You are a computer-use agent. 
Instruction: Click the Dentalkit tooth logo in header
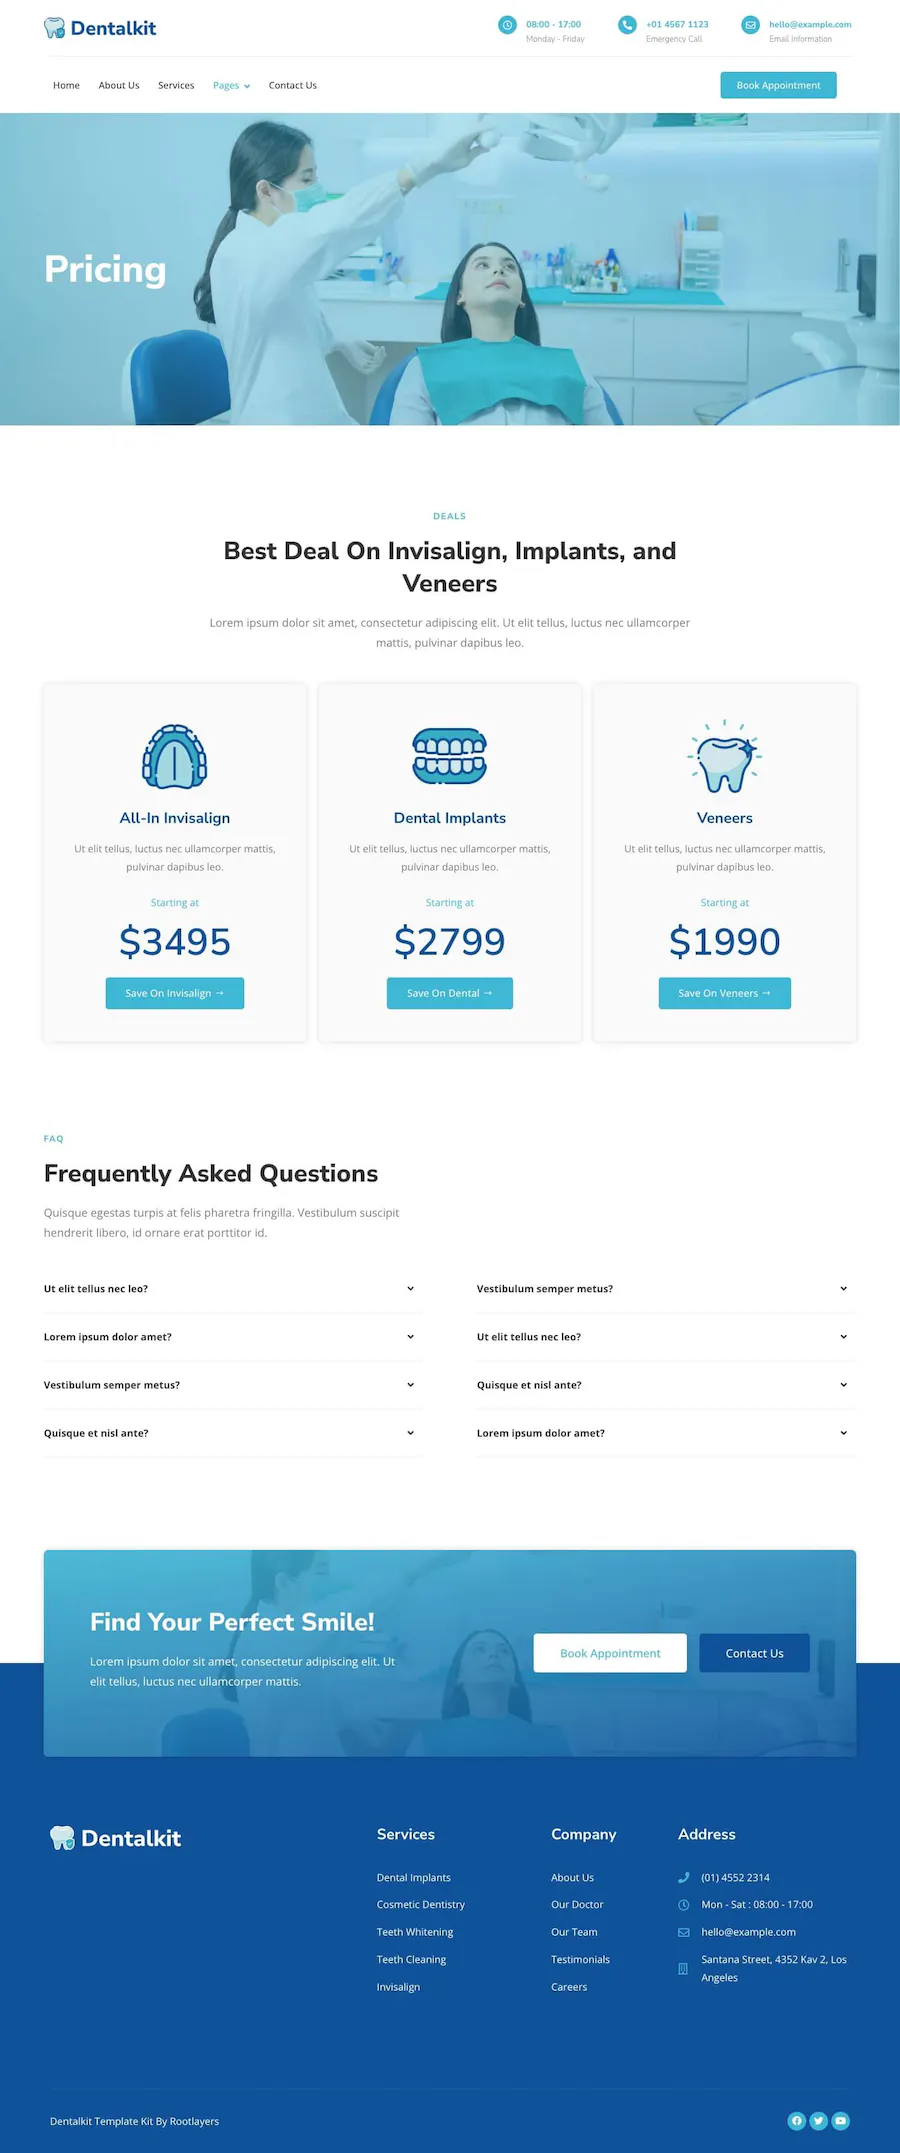tap(100, 28)
